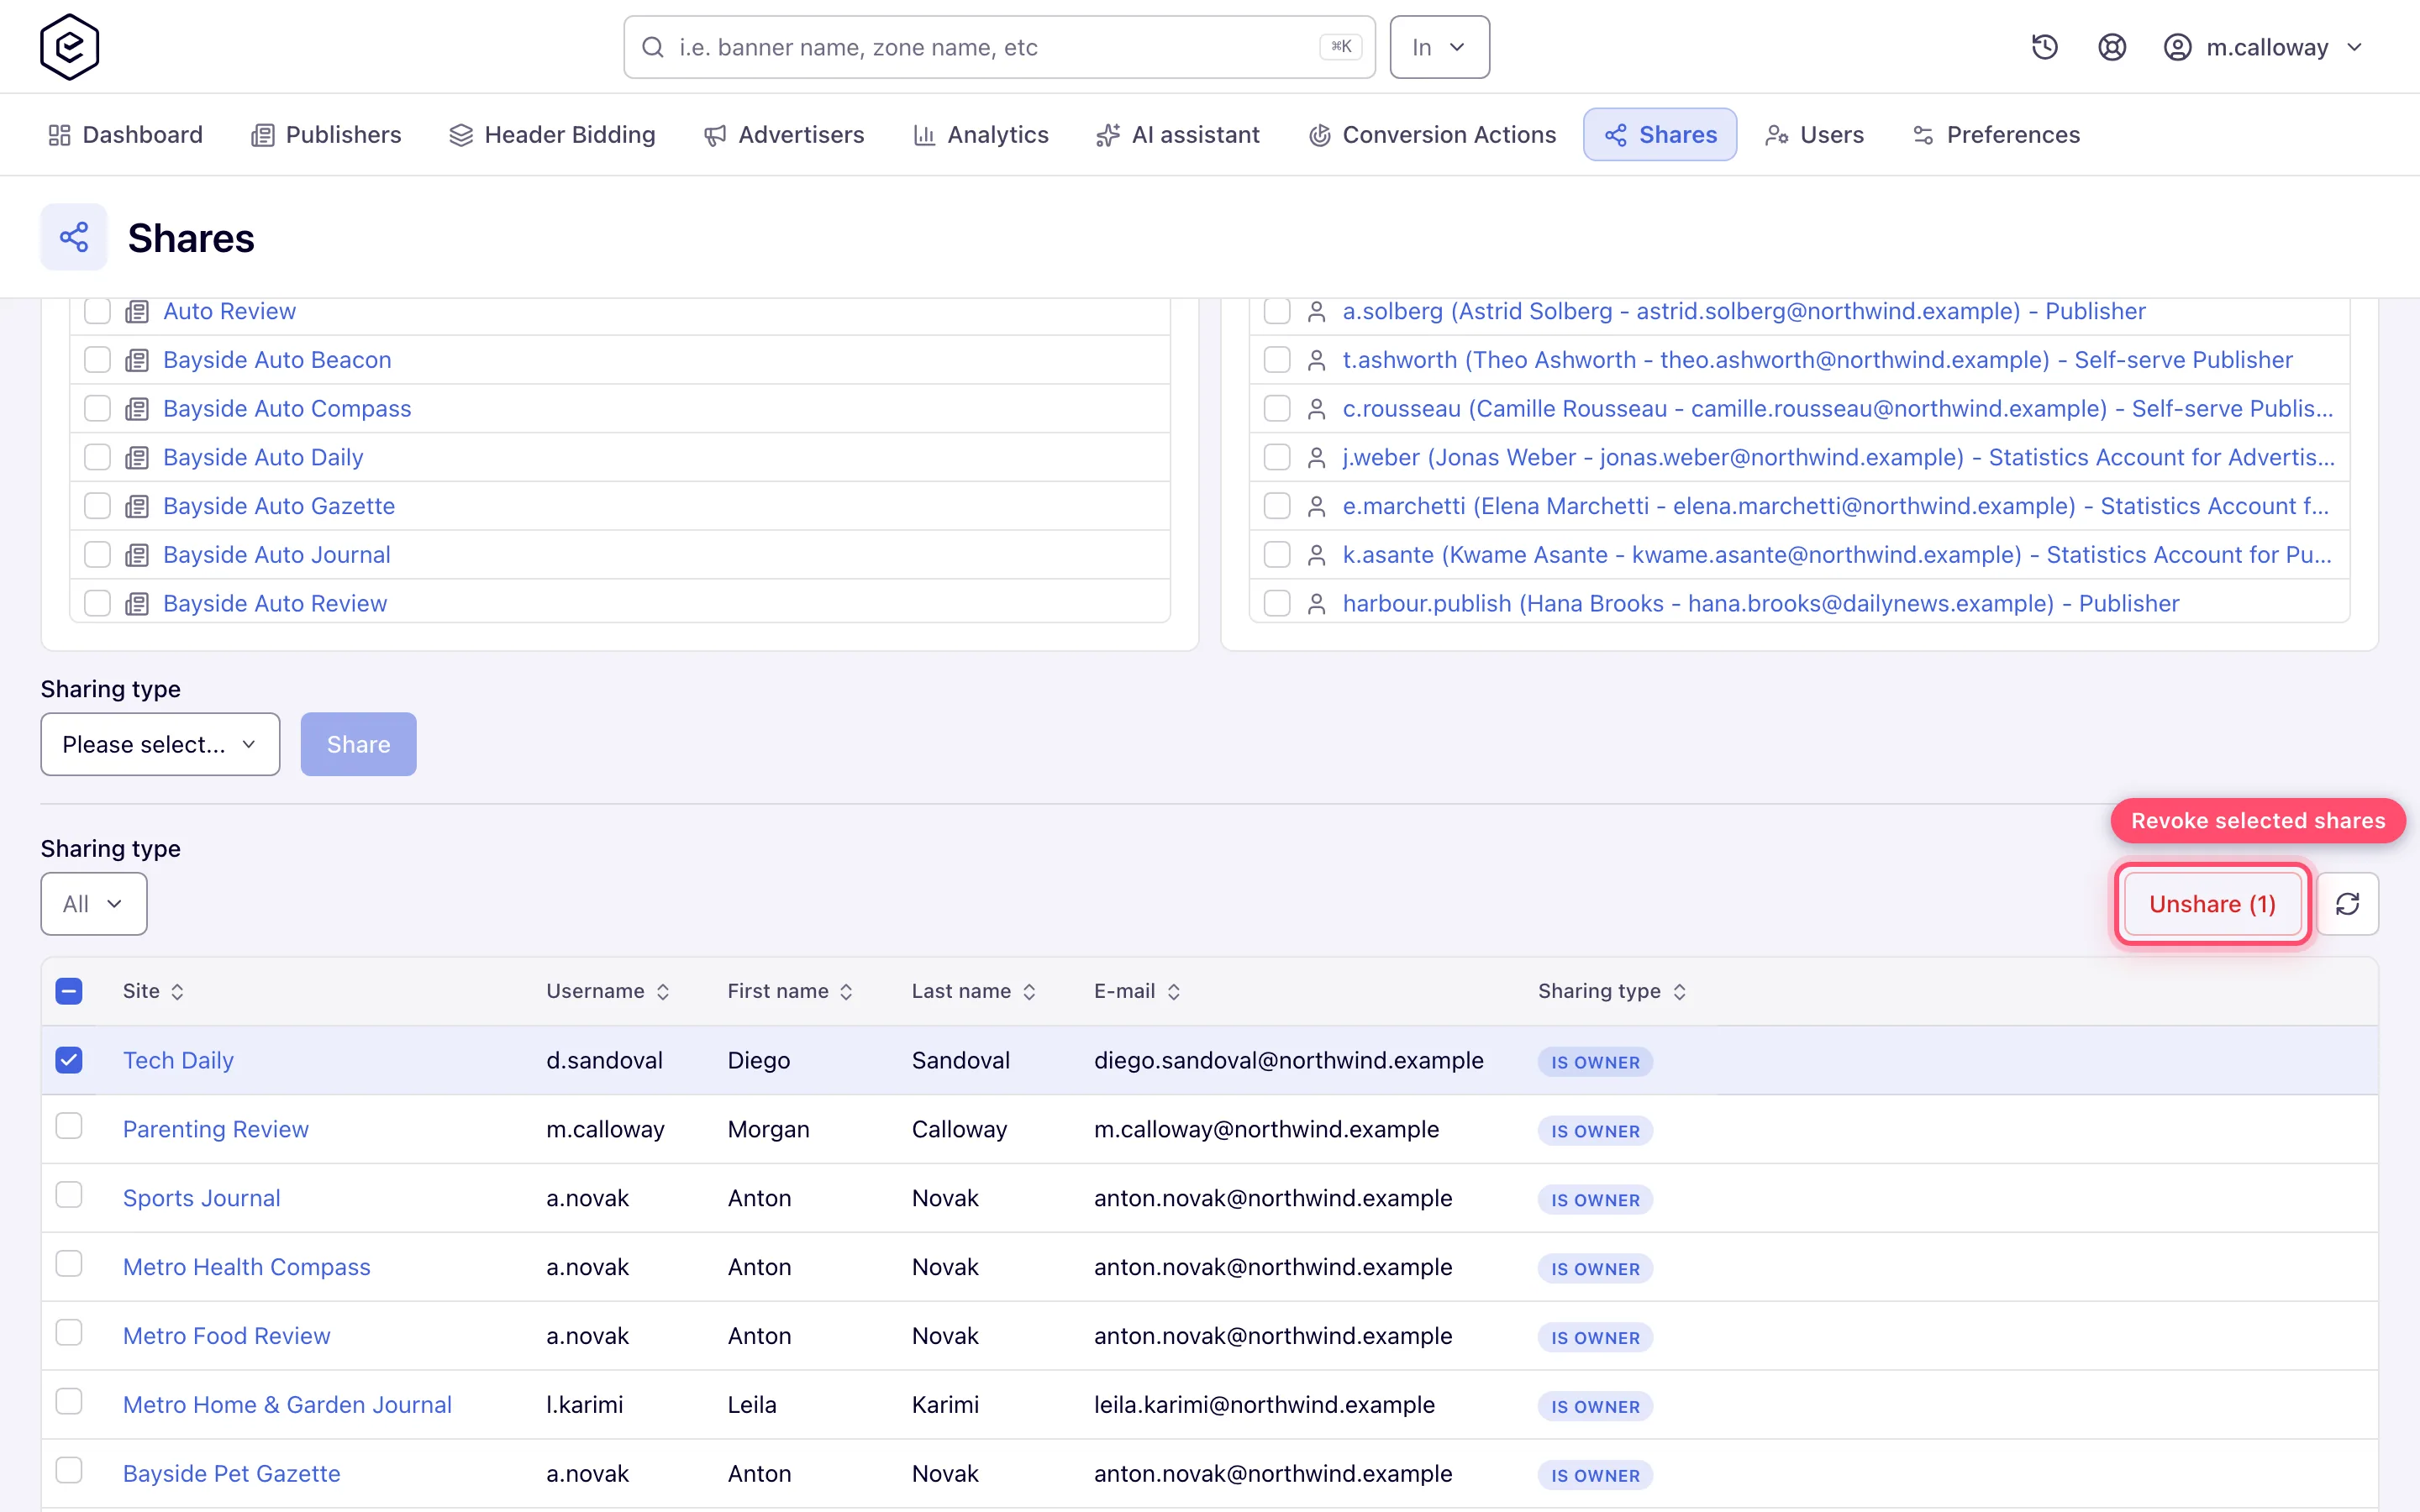Open the help lifebuoy icon
2420x1512 pixels.
(x=2111, y=47)
